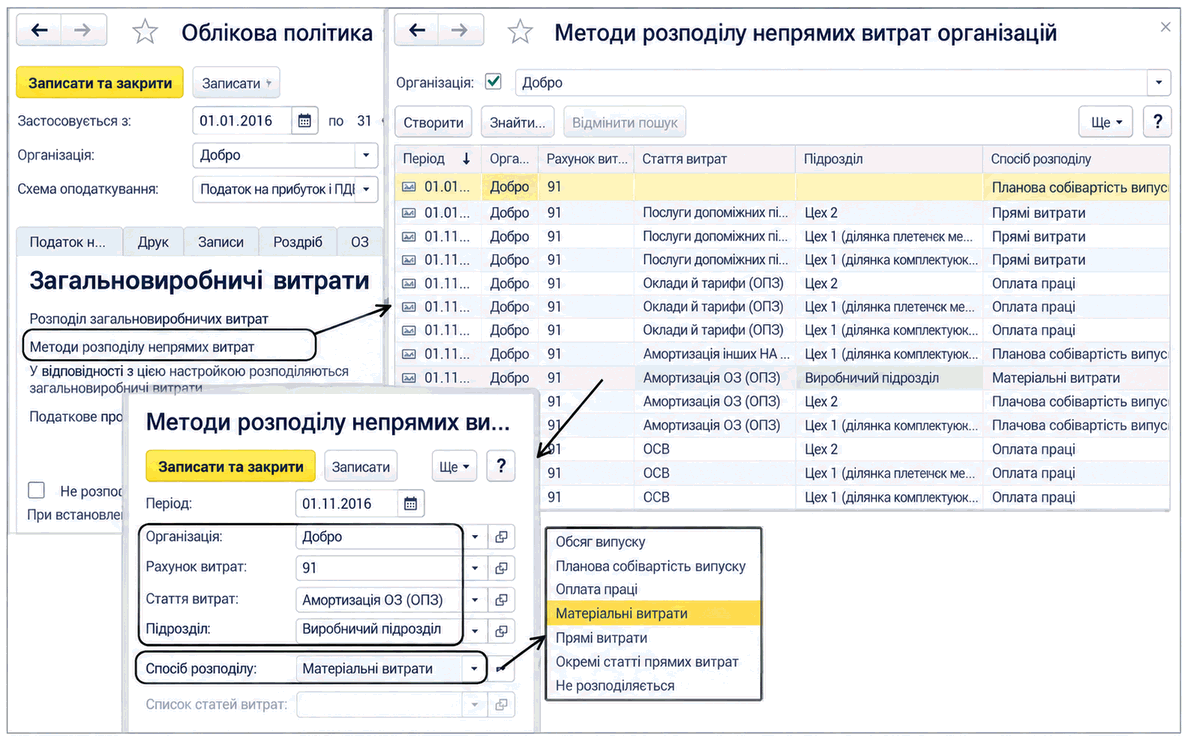Expand Рахунок витрат dropdown
1188x741 pixels.
pyautogui.click(x=474, y=567)
